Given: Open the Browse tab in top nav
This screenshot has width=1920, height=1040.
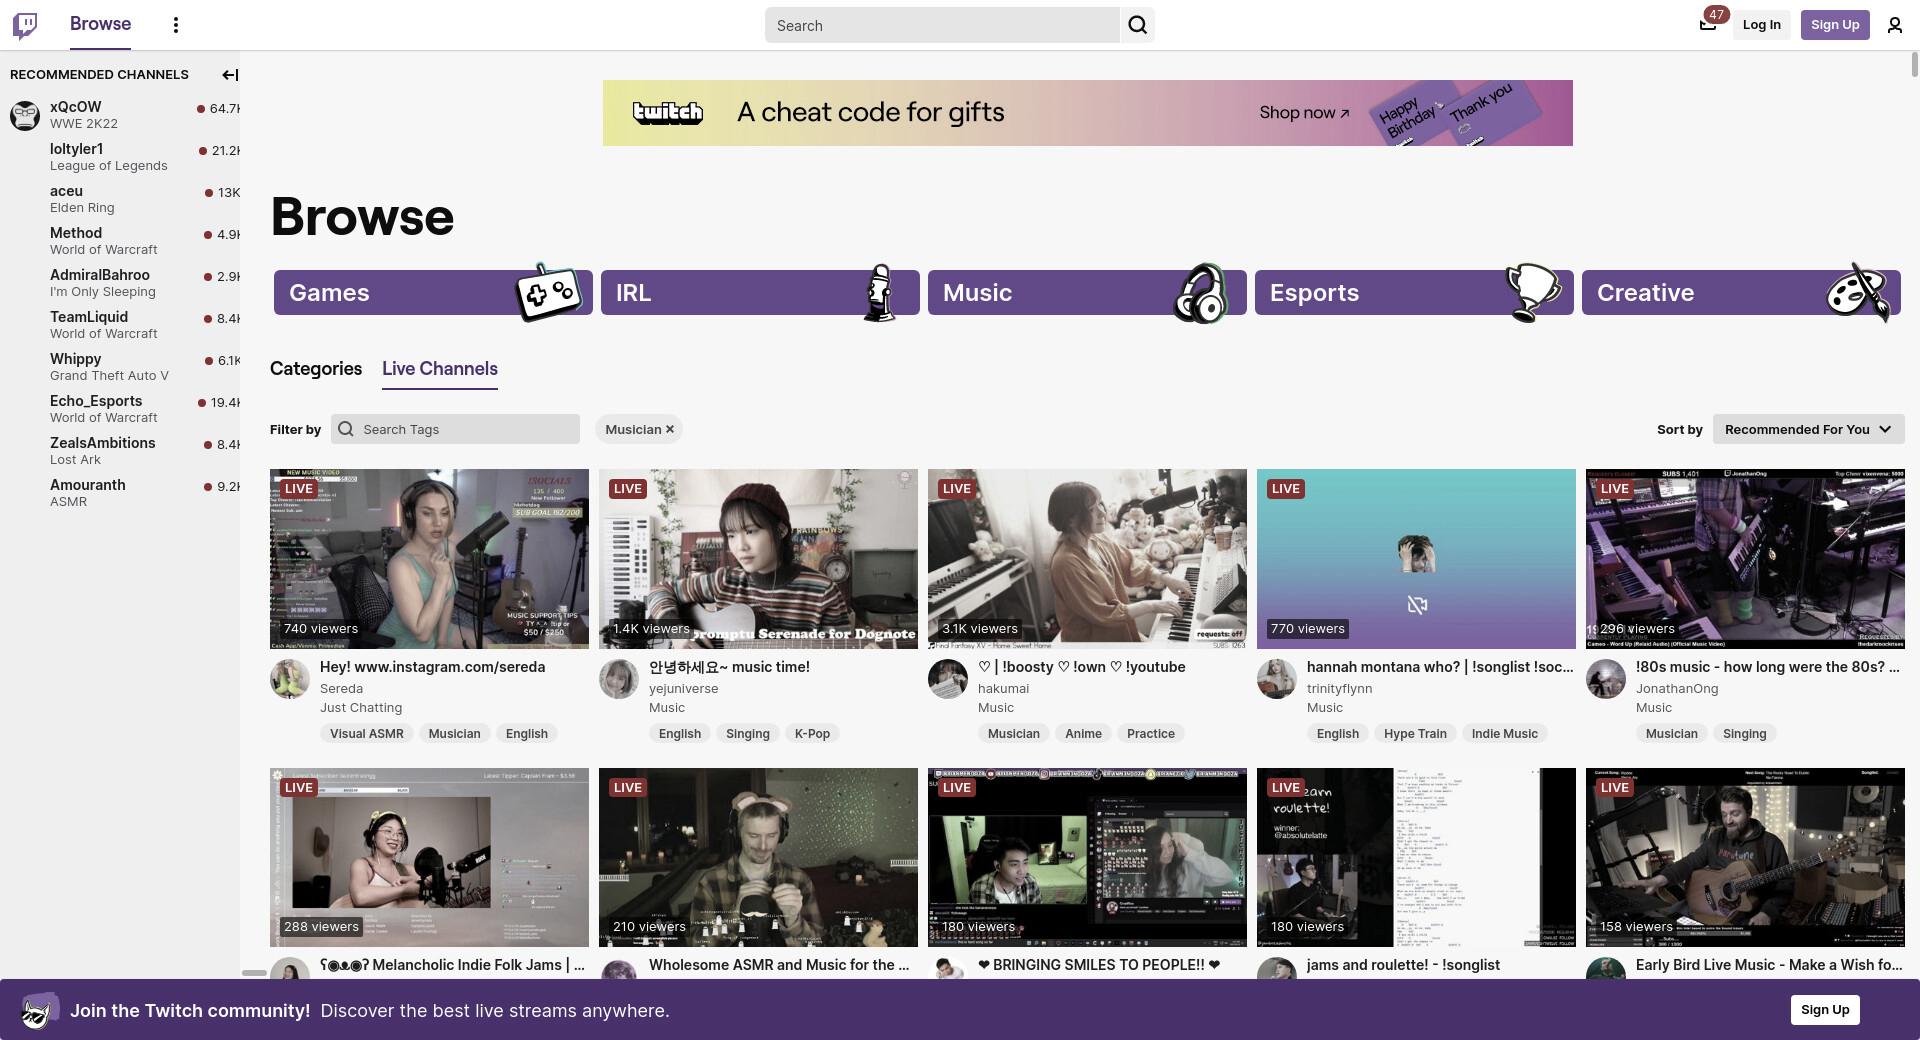Looking at the screenshot, I should pyautogui.click(x=100, y=24).
